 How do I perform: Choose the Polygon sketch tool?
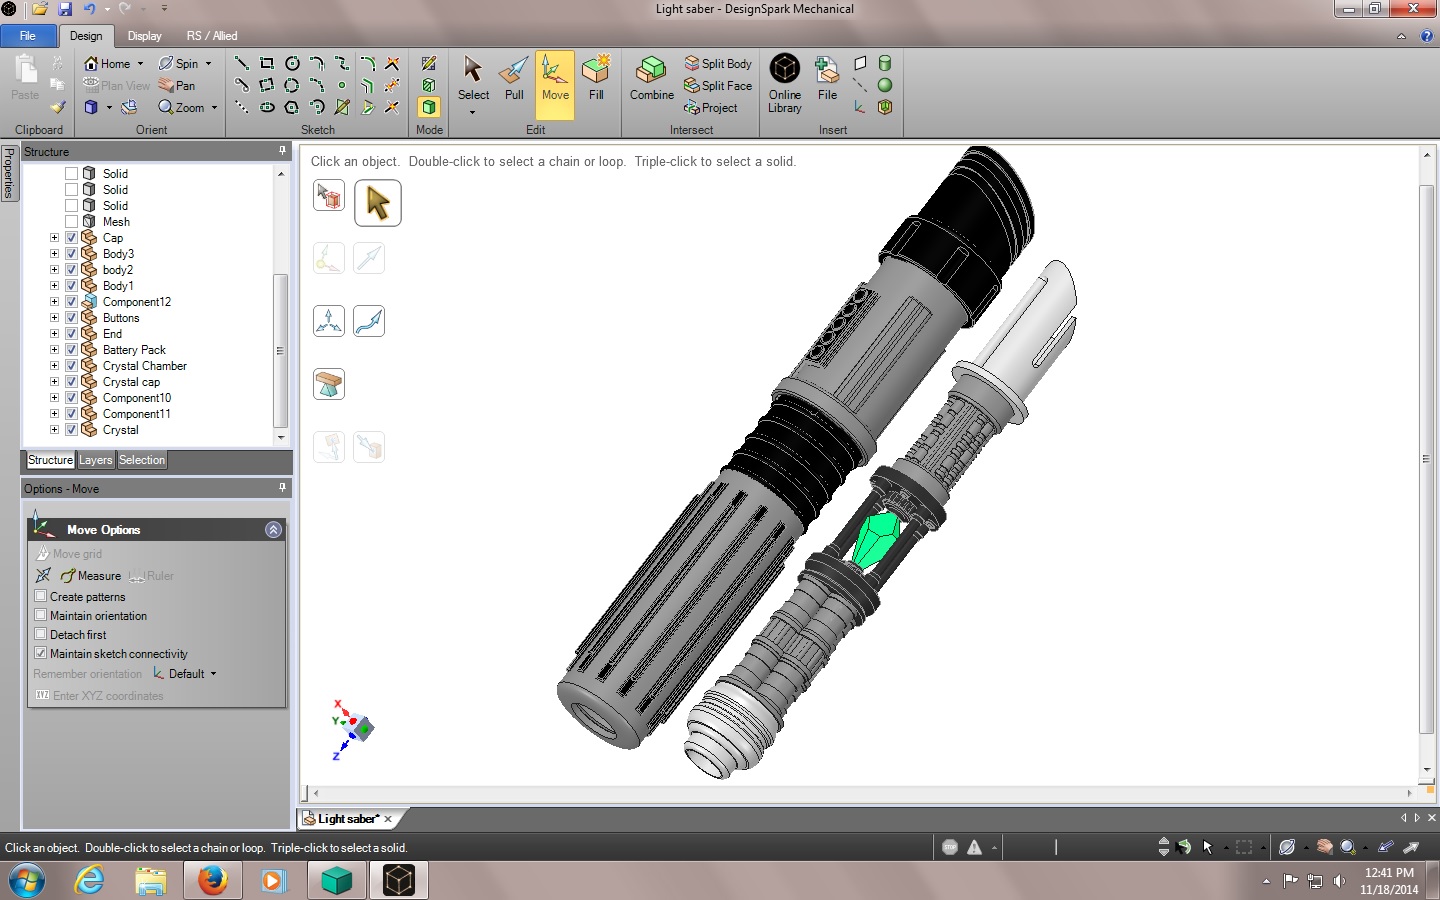point(292,107)
